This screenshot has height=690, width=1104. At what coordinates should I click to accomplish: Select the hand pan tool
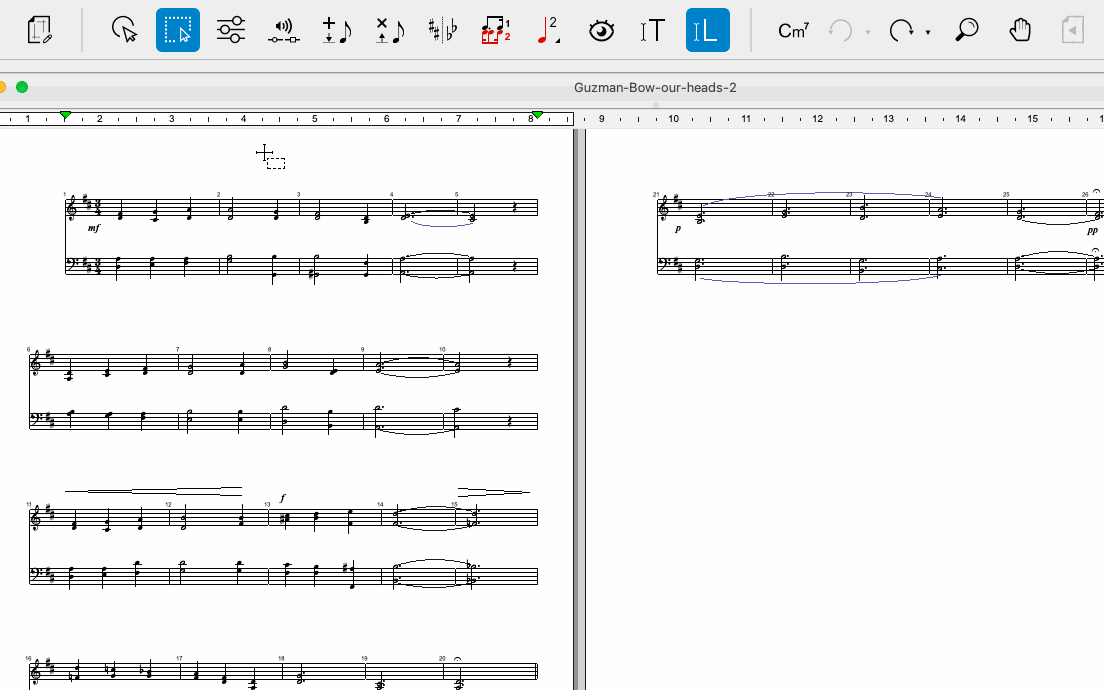1019,30
